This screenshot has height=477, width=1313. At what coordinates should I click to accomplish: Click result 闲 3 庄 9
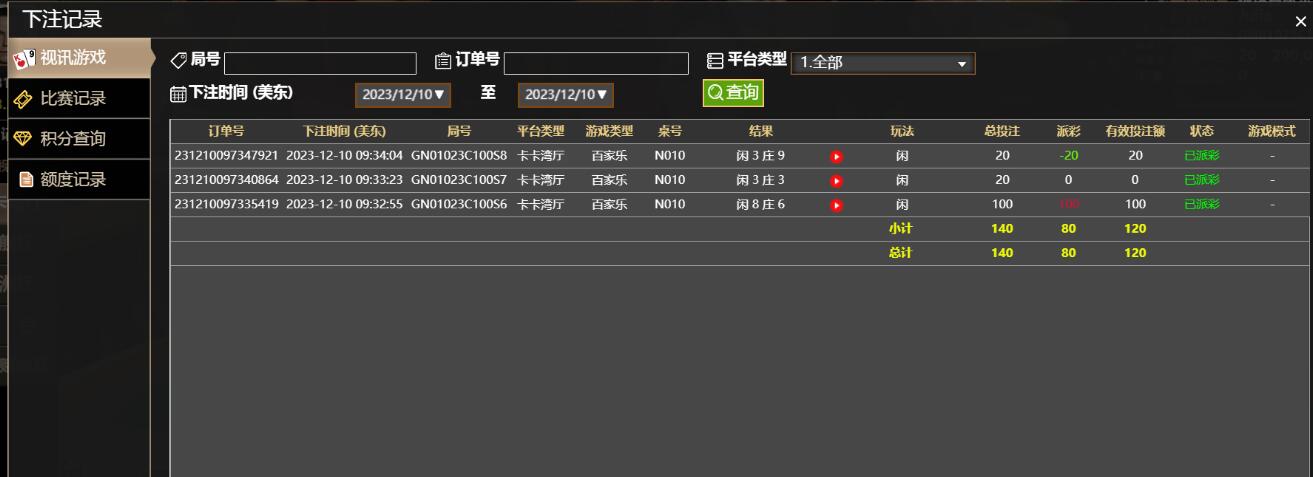(761, 156)
